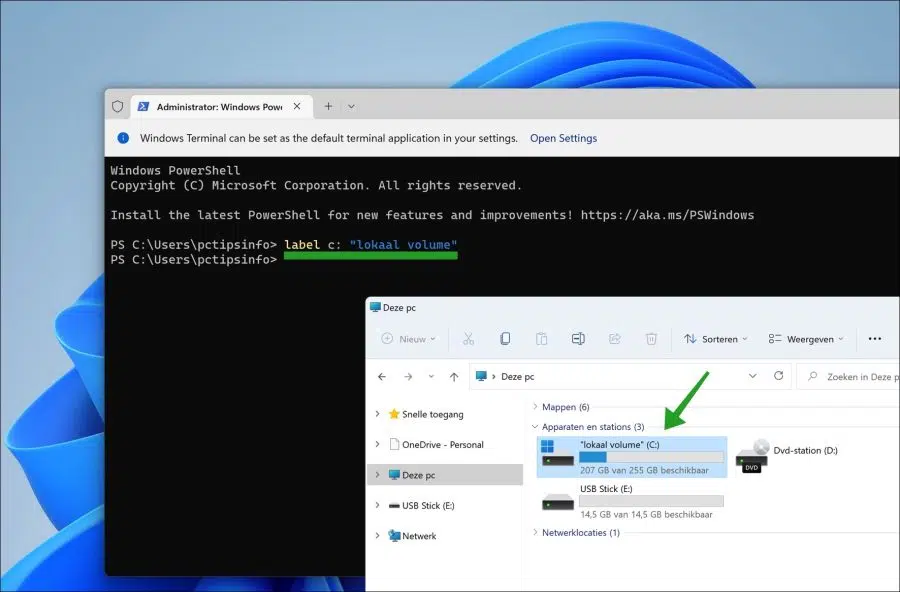This screenshot has width=900, height=592.
Task: Click the Deze pc window title icon
Action: (x=375, y=307)
